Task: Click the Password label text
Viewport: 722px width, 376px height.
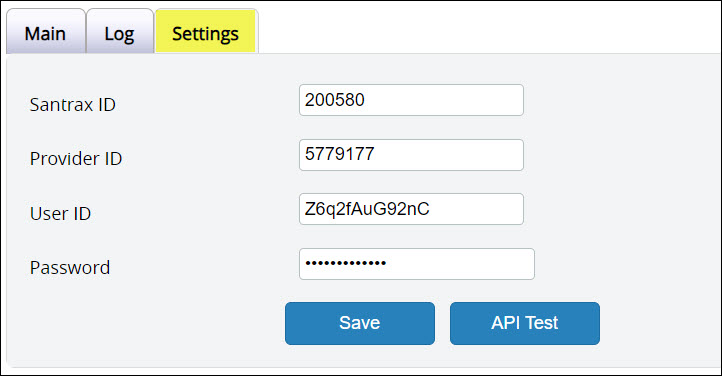Action: click(x=70, y=268)
